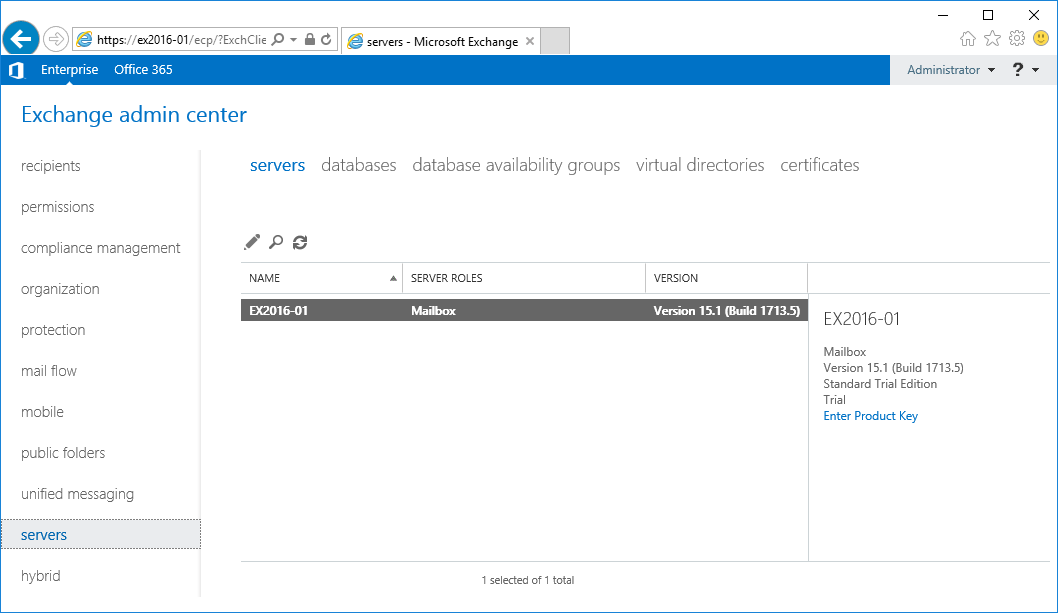
Task: Click the browser home icon
Action: [968, 38]
